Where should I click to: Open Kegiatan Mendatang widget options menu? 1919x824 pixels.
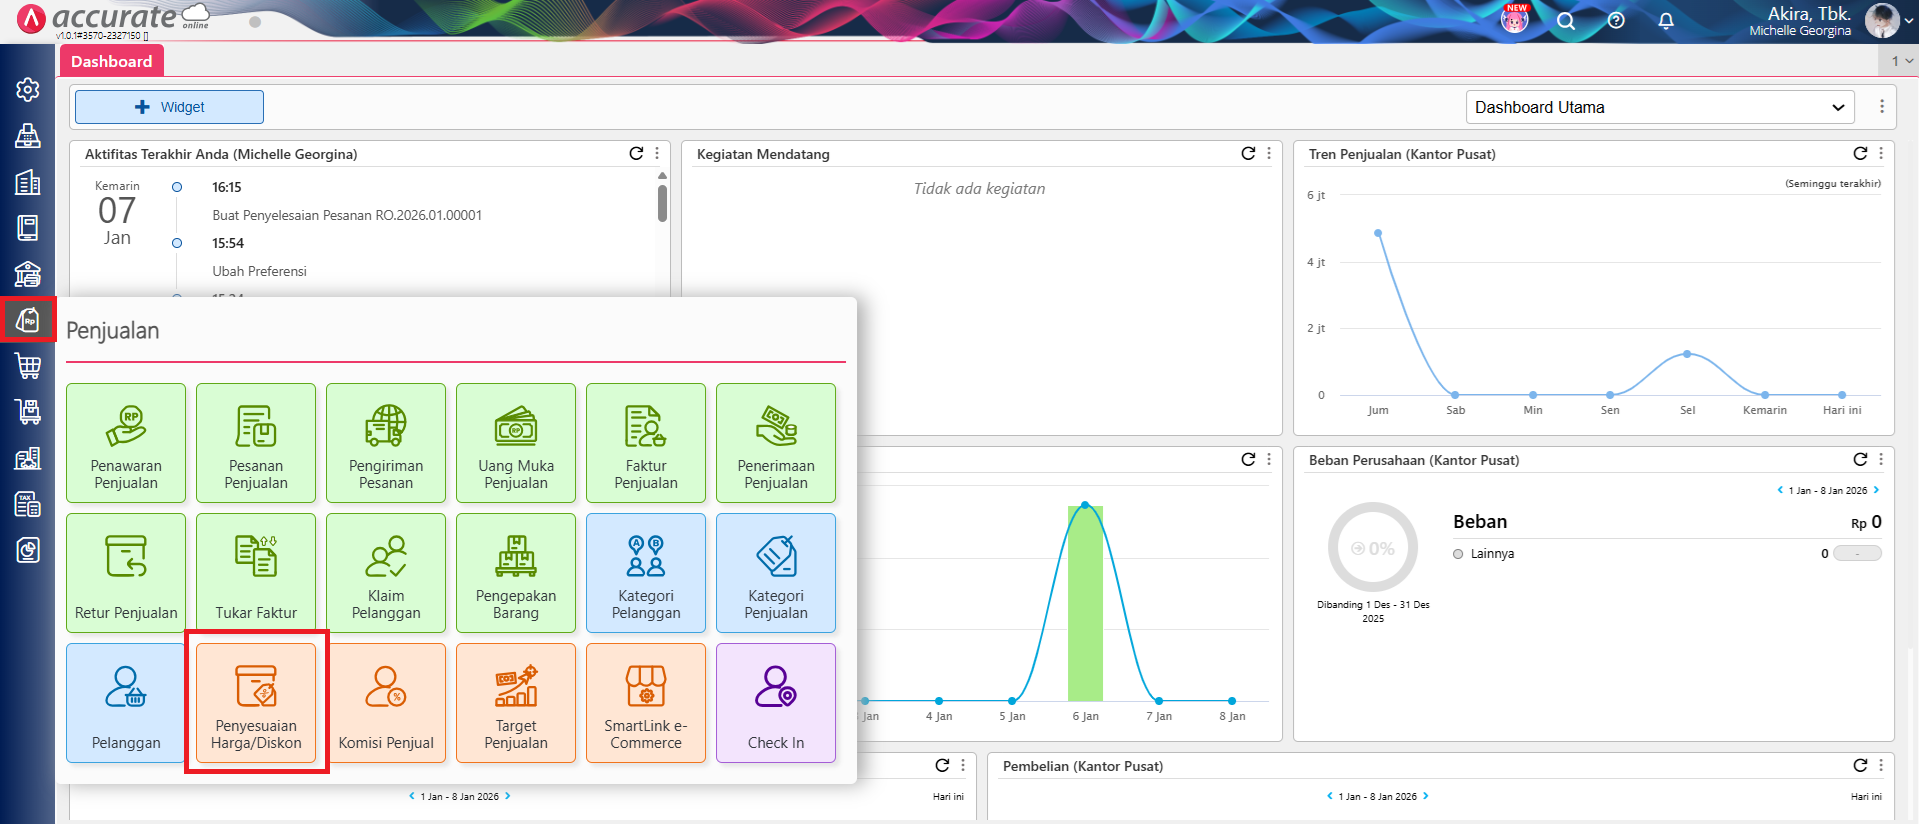pos(1269,154)
